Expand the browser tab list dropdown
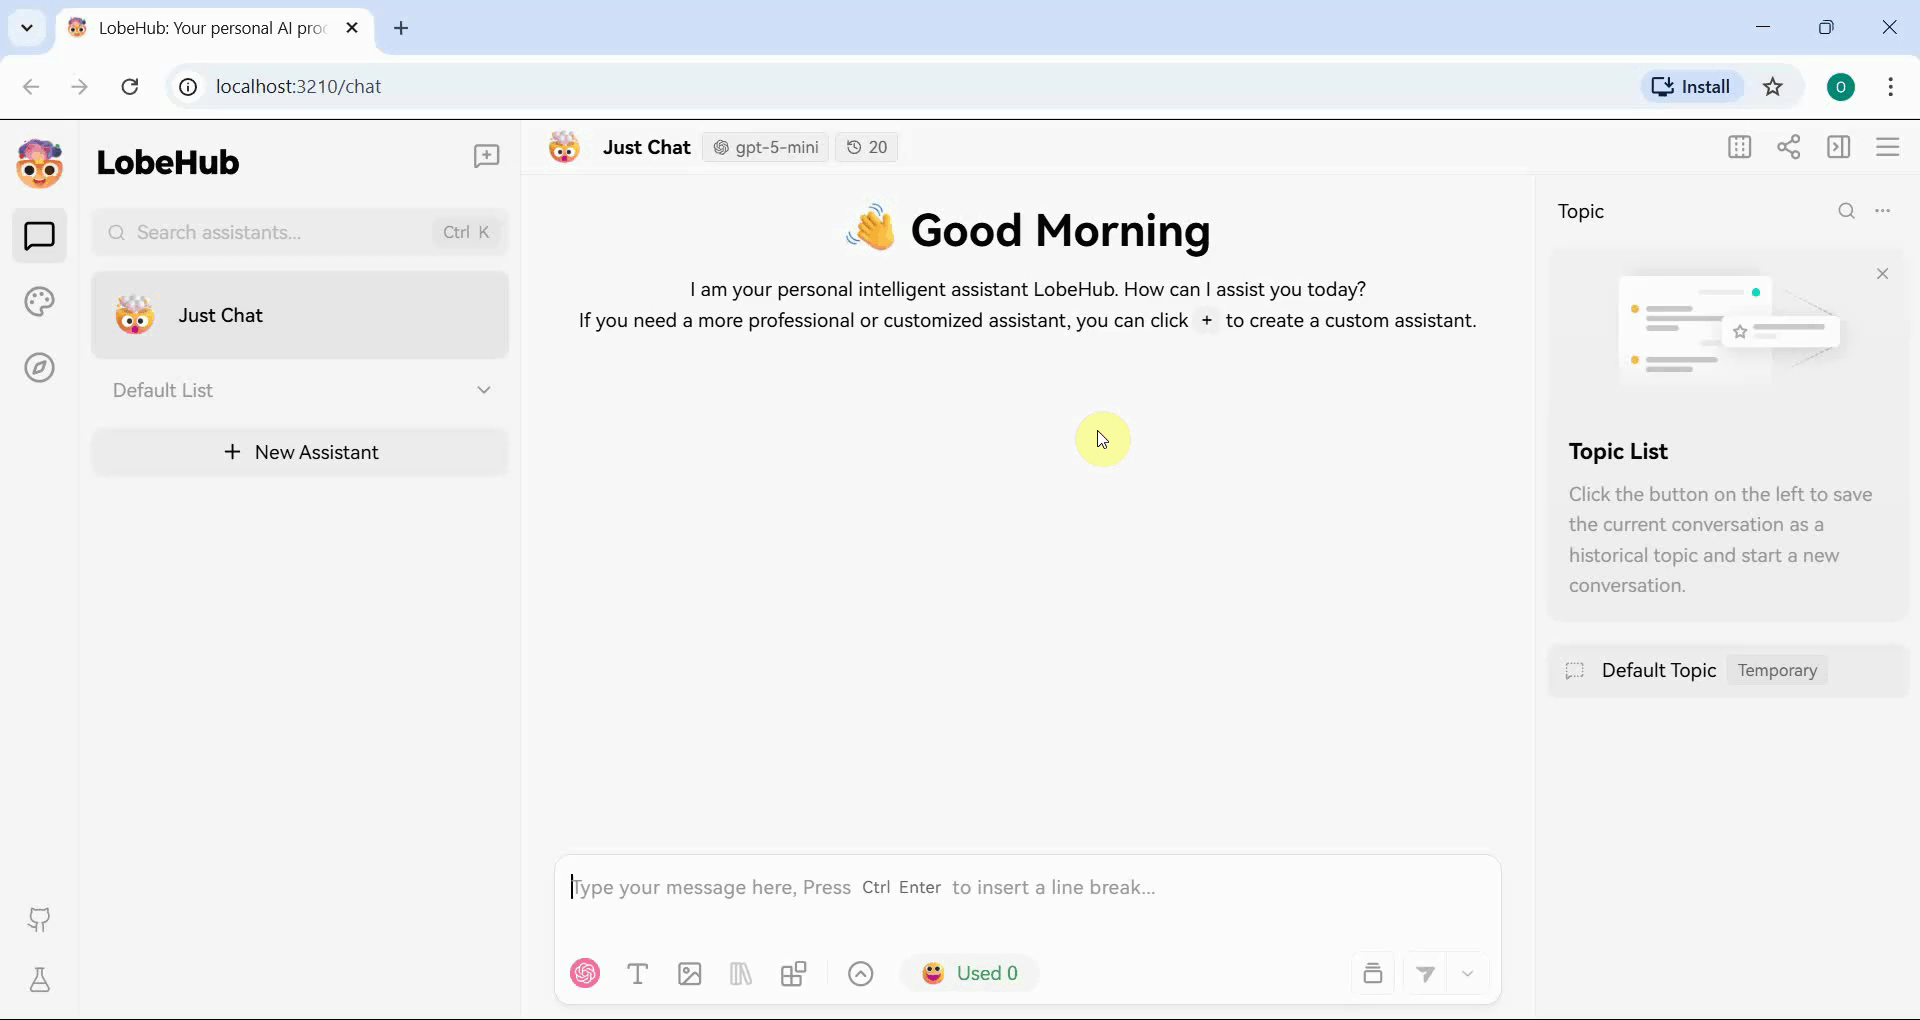Image resolution: width=1920 pixels, height=1020 pixels. point(26,27)
